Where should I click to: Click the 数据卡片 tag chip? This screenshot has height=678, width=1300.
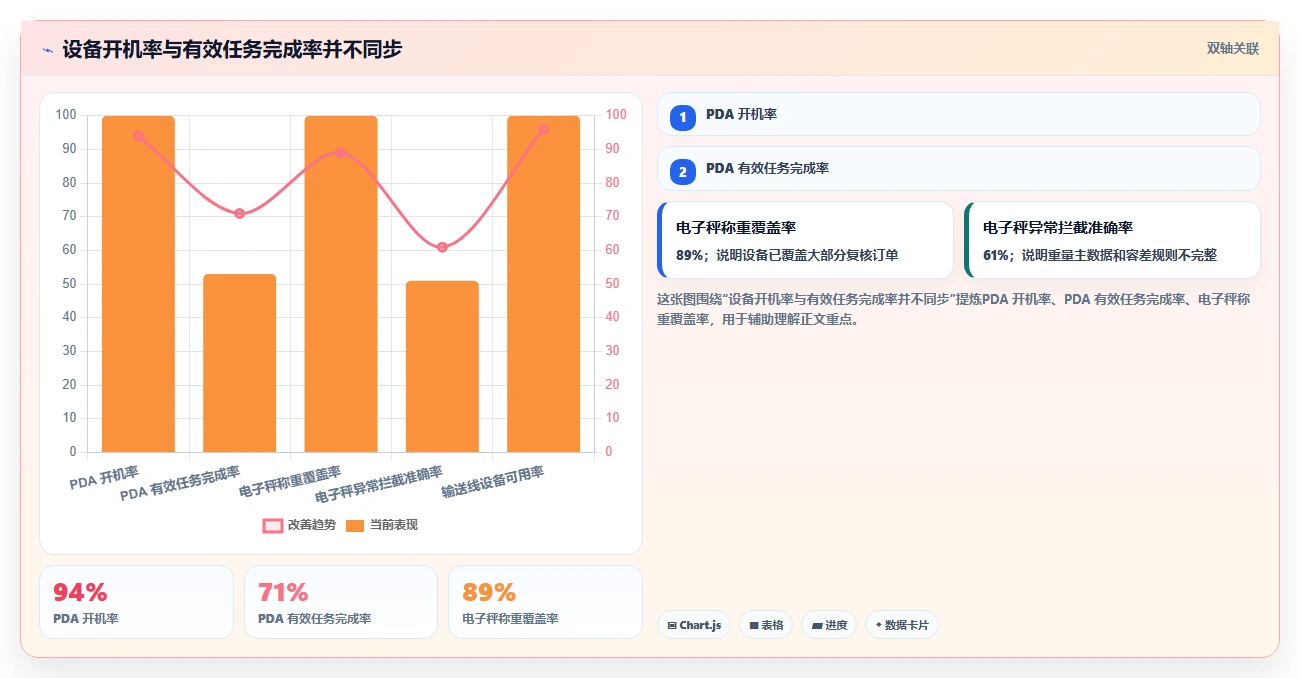(902, 625)
